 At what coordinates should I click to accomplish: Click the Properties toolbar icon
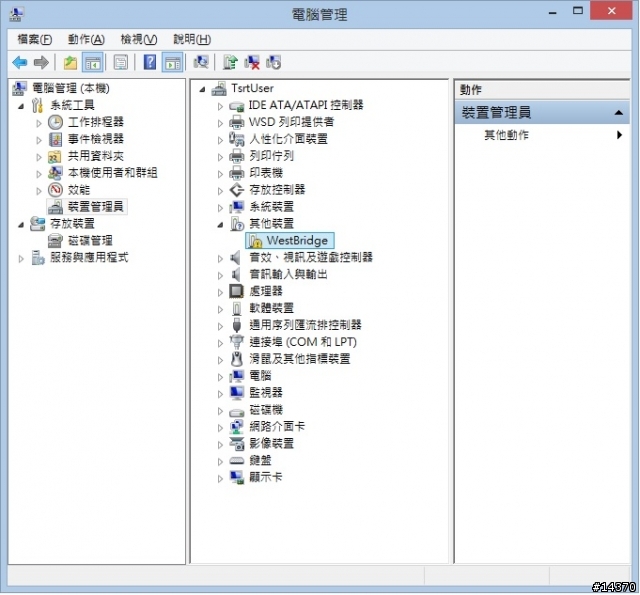tap(121, 62)
